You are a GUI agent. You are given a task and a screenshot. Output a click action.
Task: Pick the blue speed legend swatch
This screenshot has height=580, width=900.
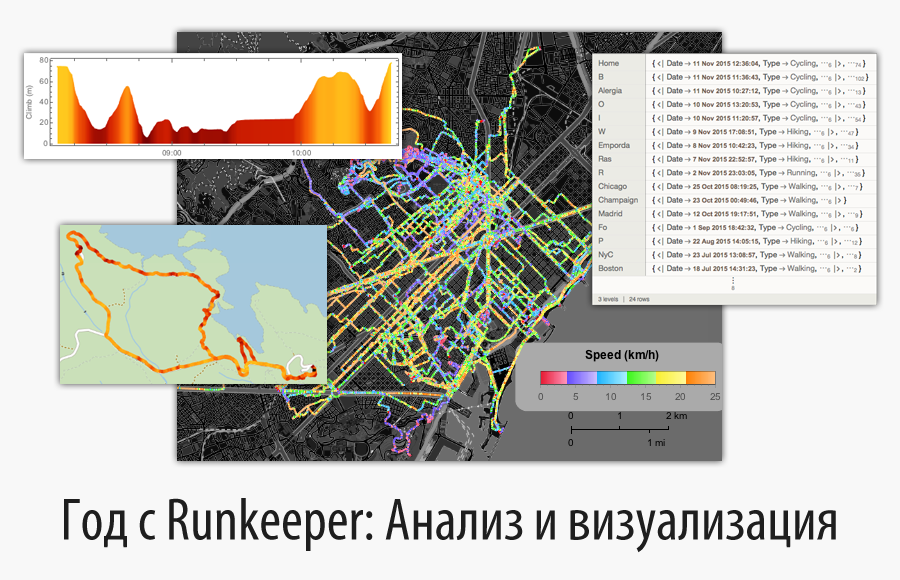pyautogui.click(x=612, y=377)
